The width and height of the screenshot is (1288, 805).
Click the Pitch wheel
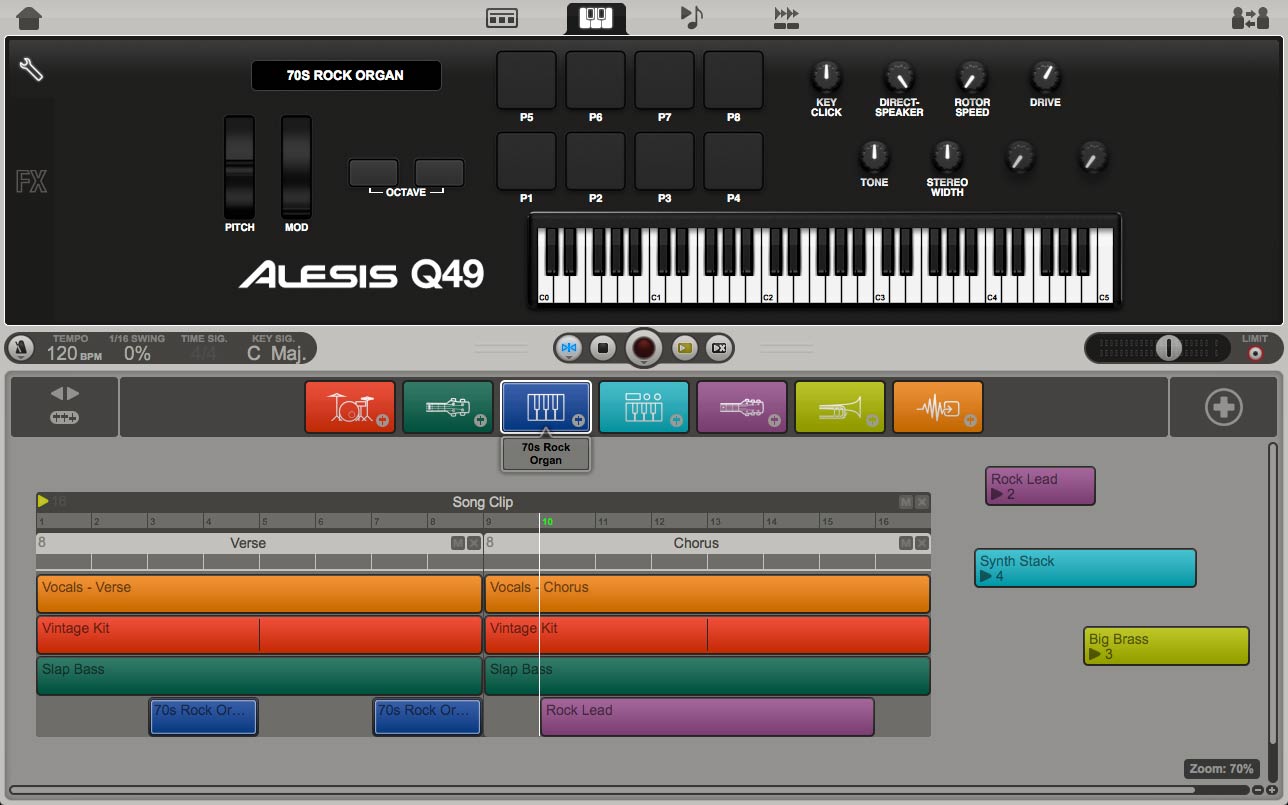click(239, 167)
